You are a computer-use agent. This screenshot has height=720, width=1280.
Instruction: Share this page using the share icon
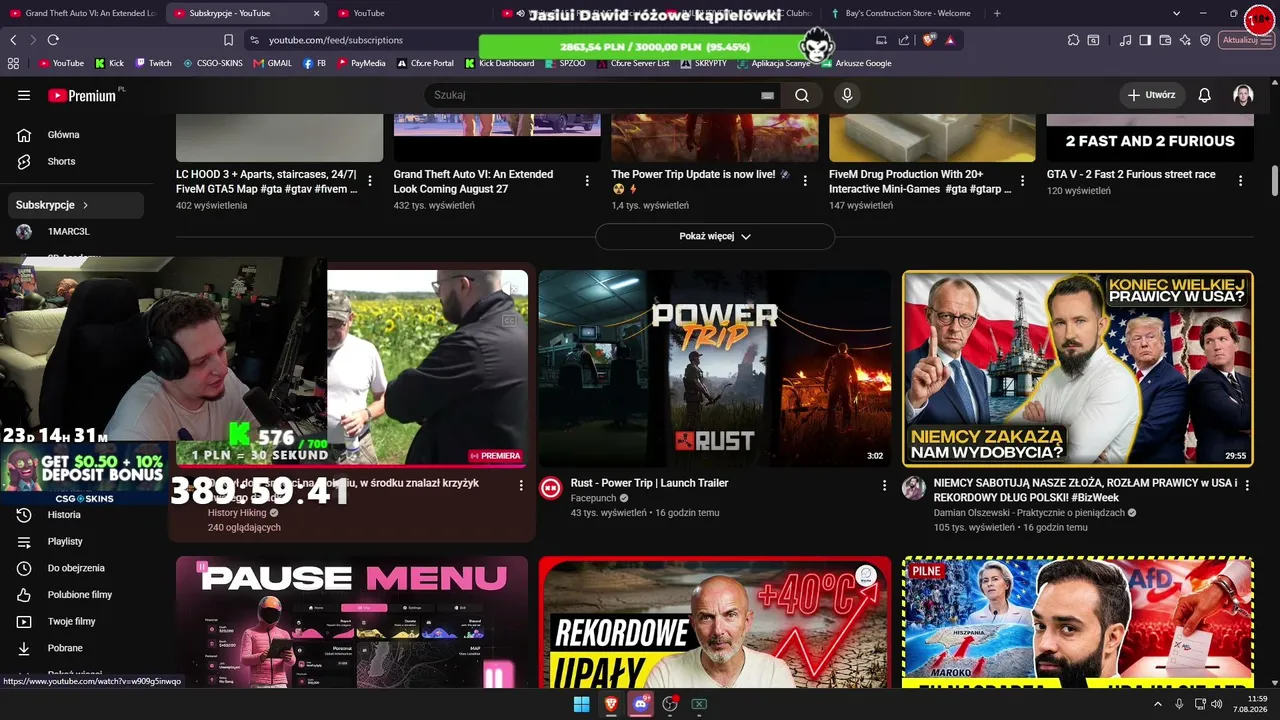tap(904, 40)
